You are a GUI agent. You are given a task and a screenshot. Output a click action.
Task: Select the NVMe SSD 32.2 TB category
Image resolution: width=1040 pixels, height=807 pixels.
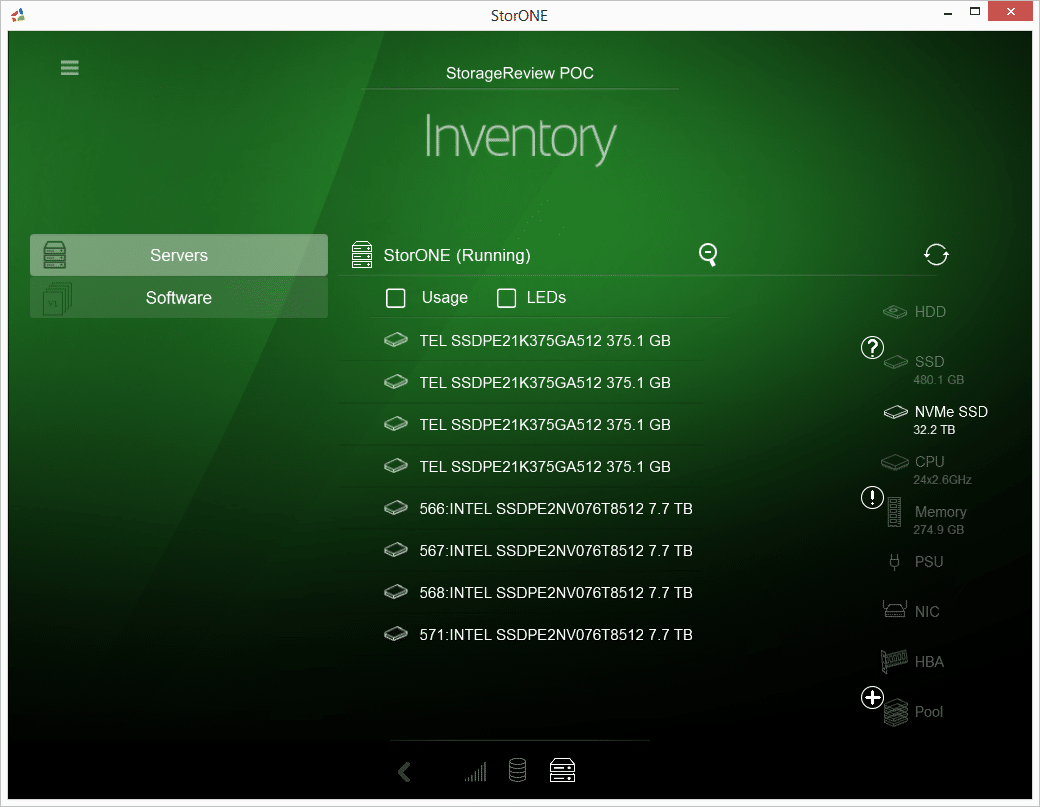935,420
